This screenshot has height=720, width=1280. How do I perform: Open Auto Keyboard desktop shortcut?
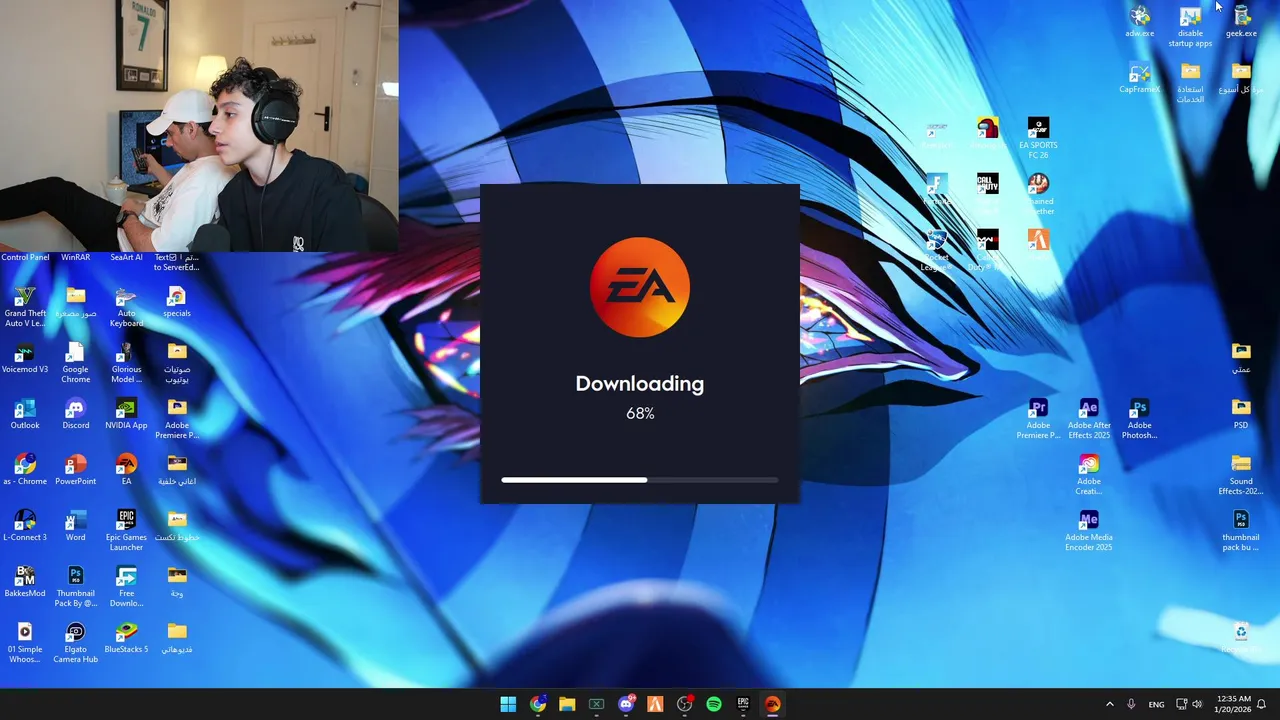[126, 306]
